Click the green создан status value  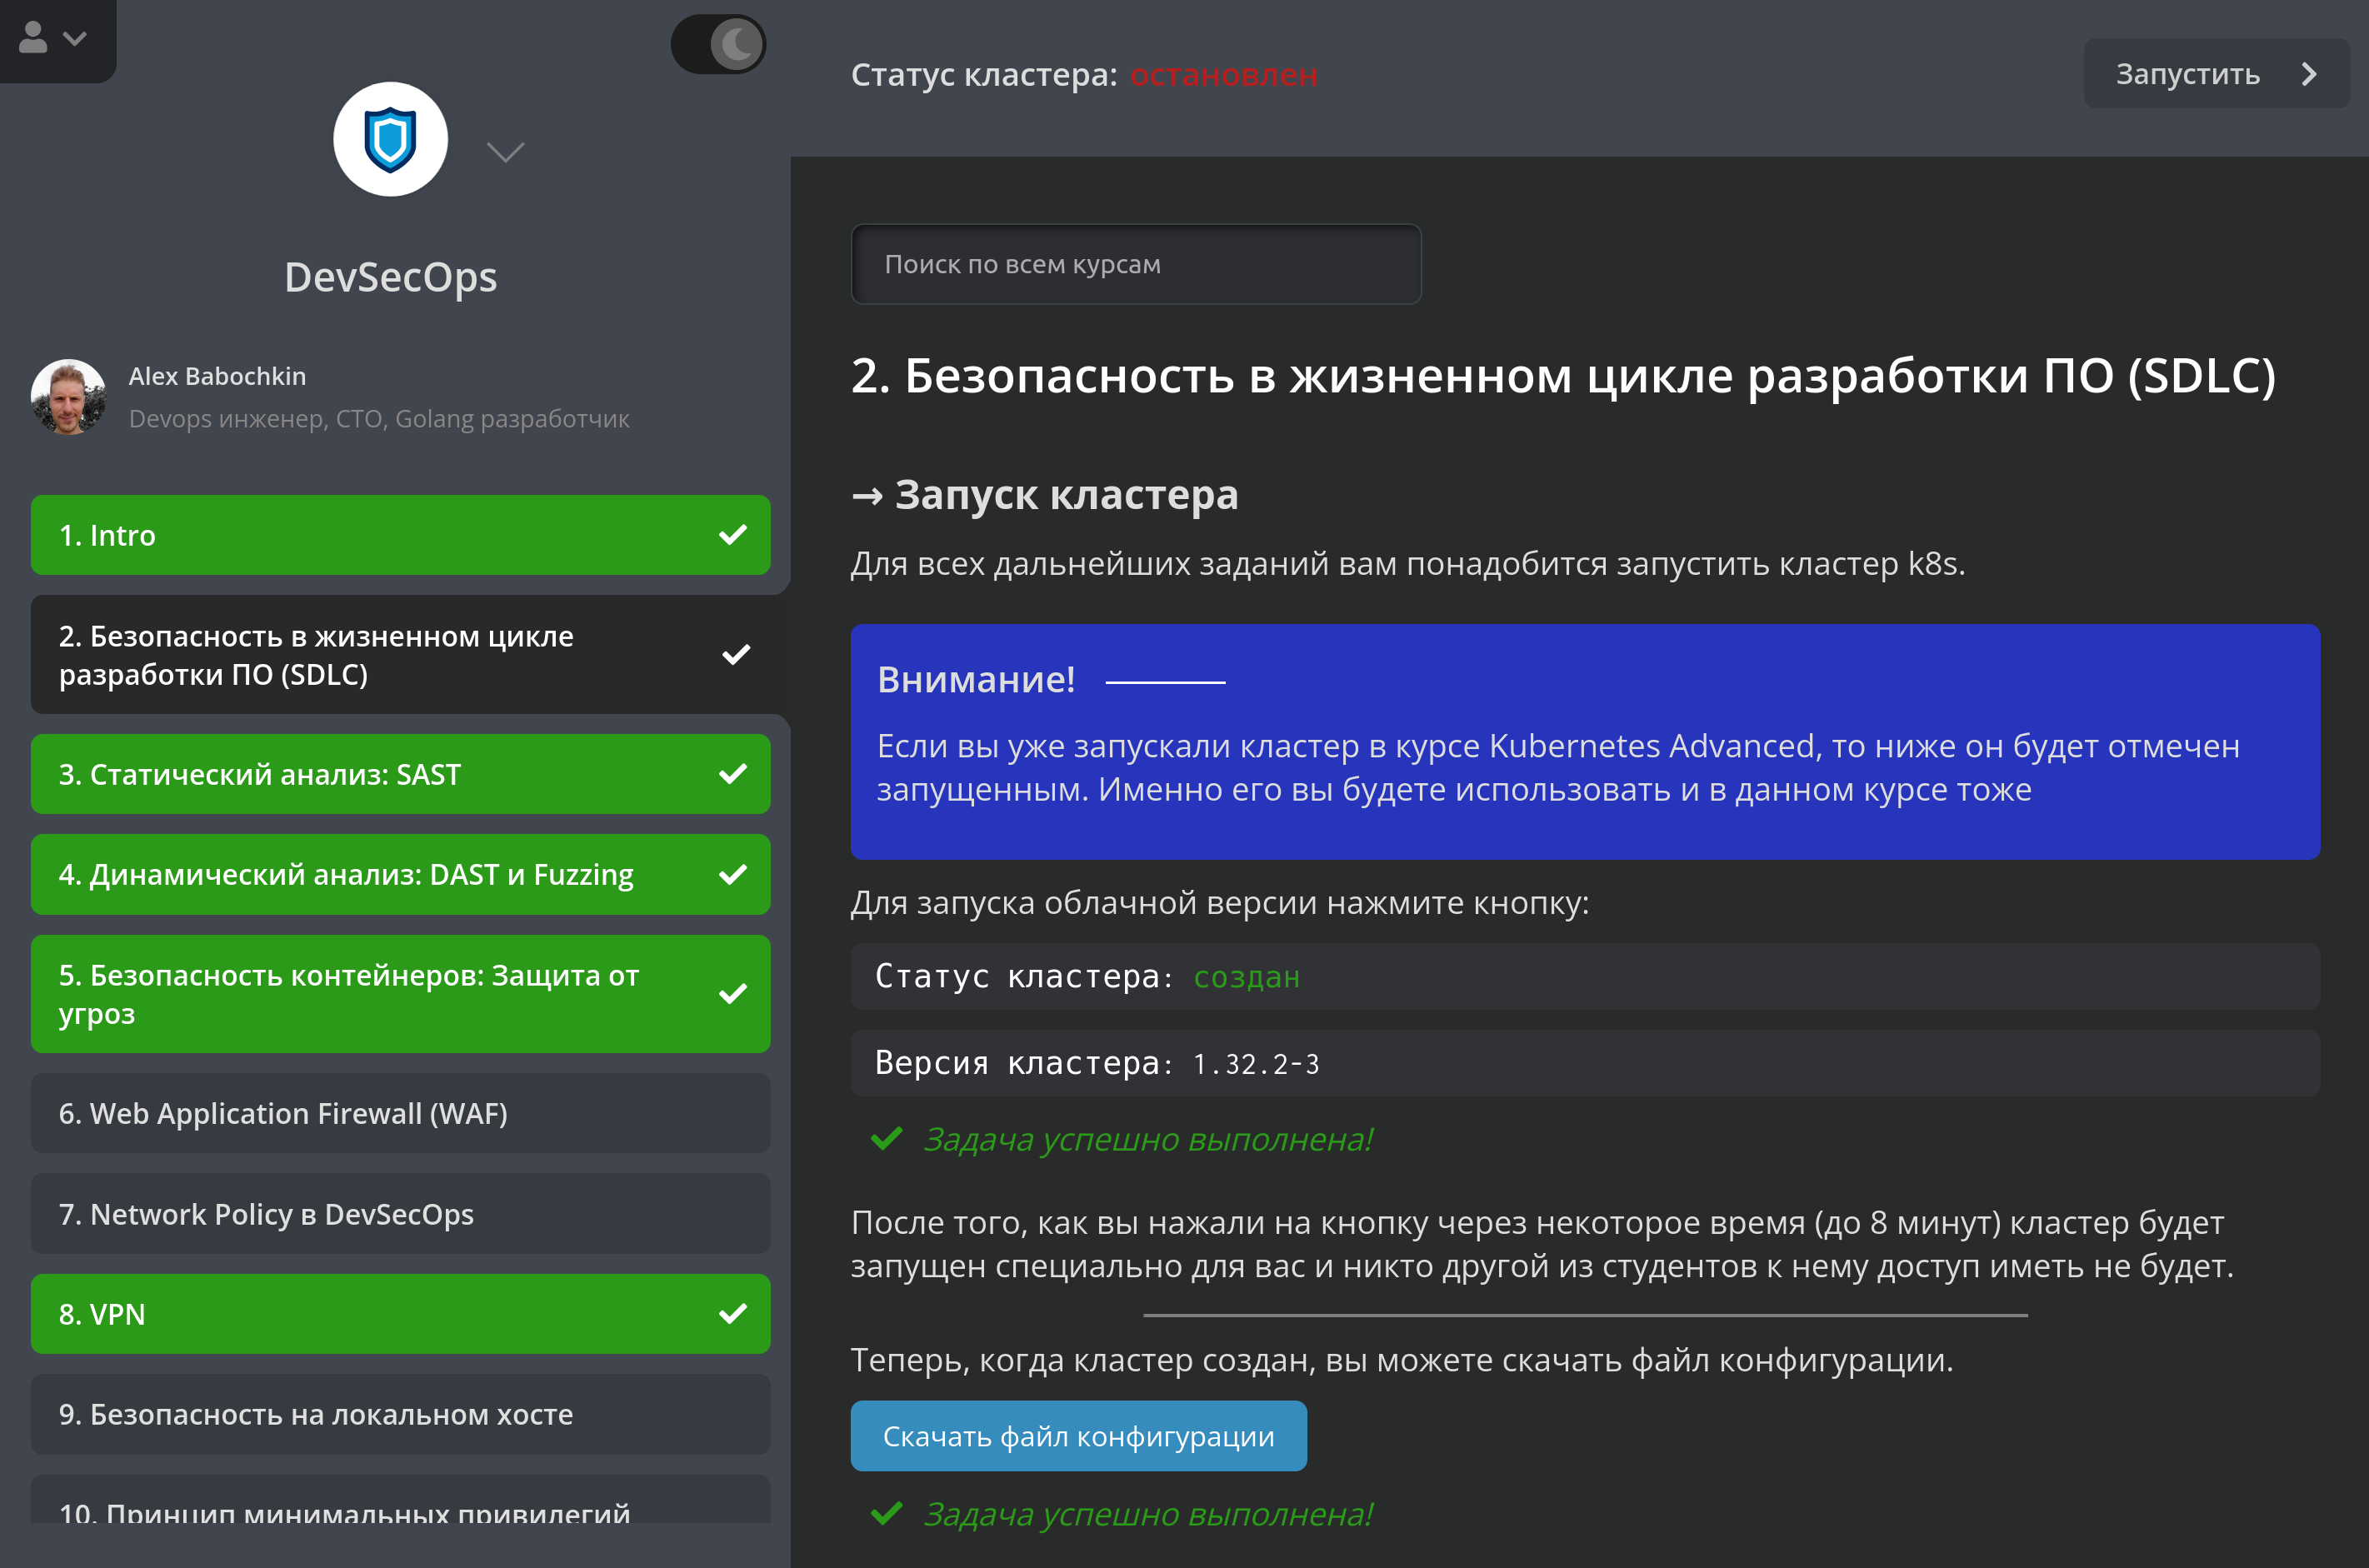(x=1247, y=977)
